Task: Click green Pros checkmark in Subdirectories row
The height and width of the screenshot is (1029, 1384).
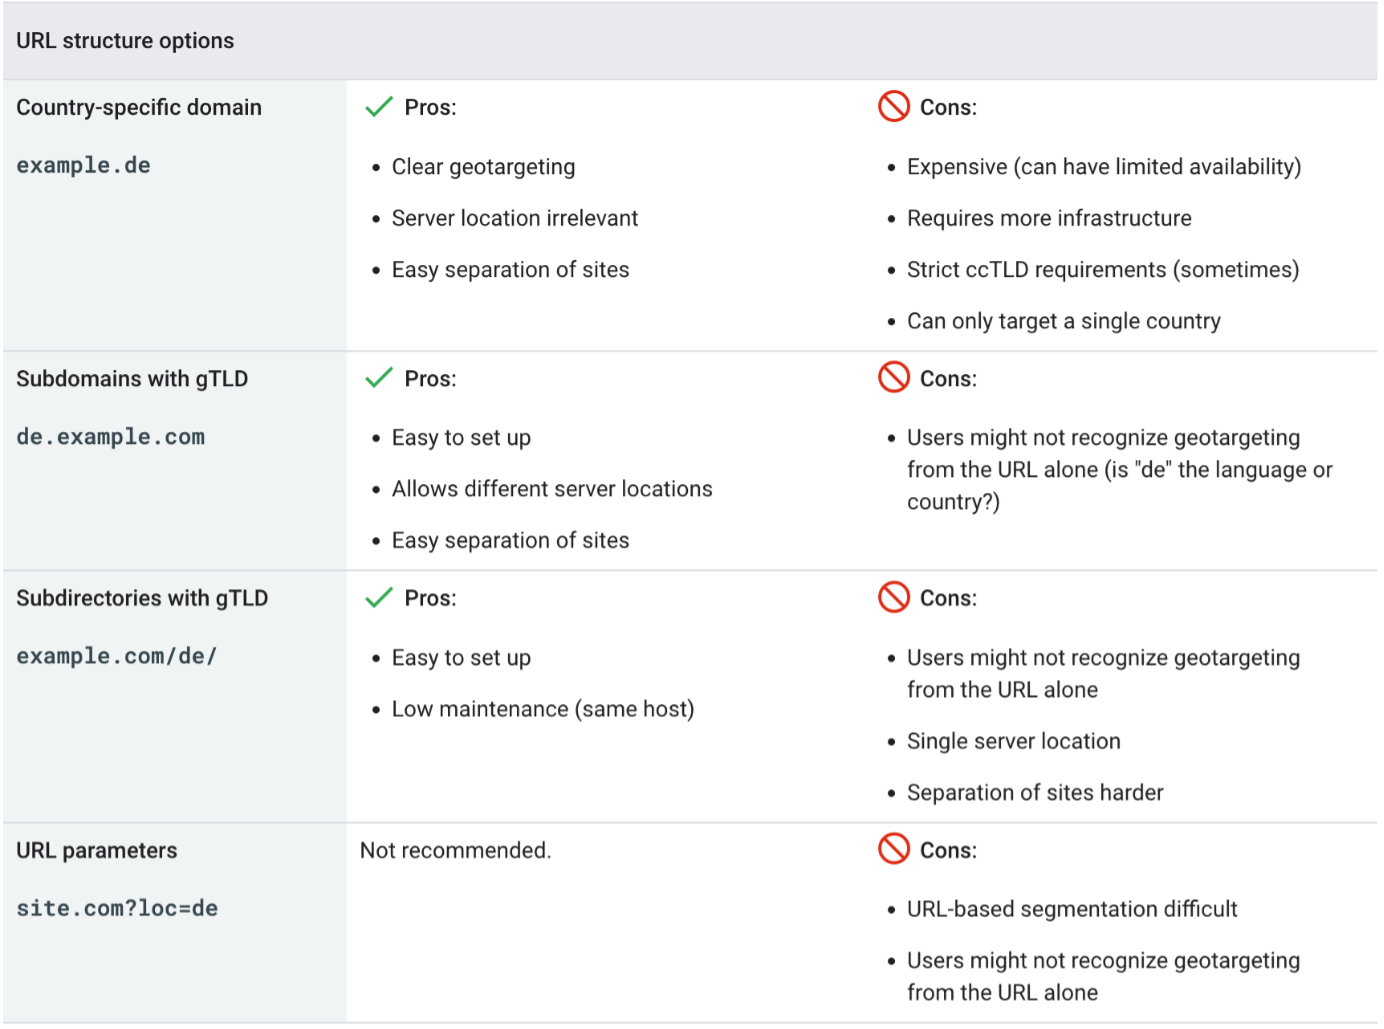Action: [379, 598]
